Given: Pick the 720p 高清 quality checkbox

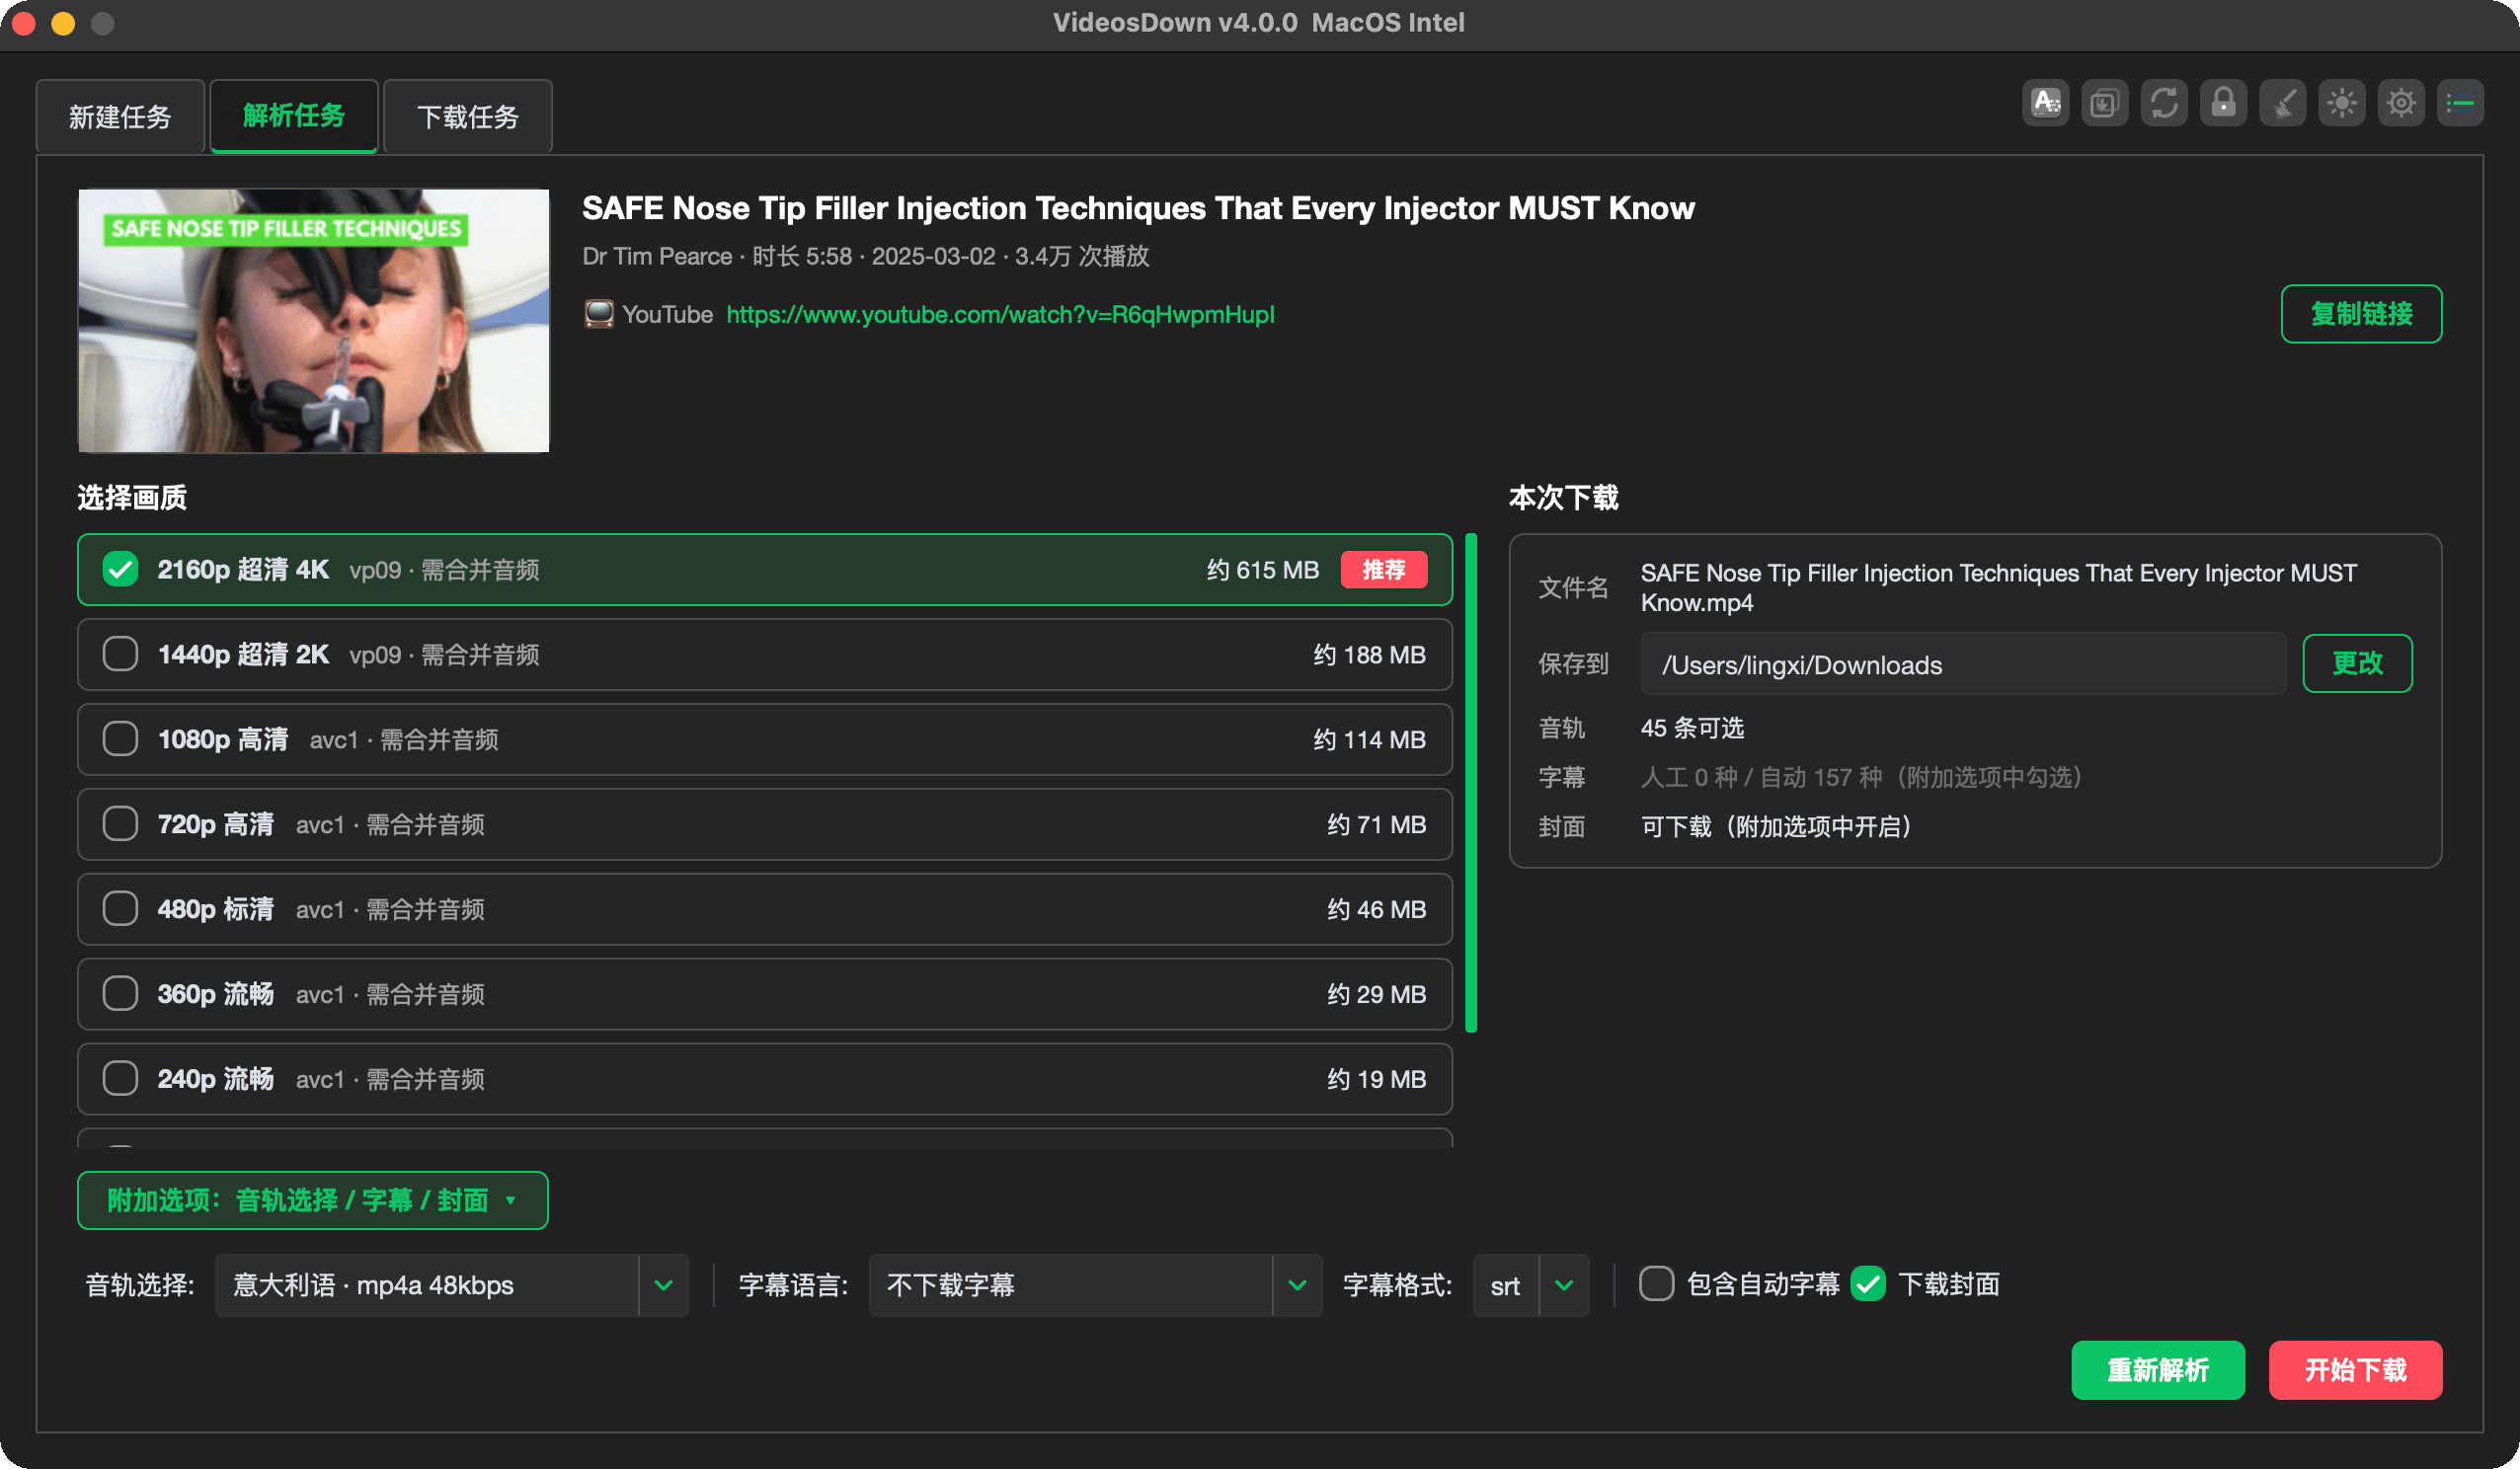Looking at the screenshot, I should coord(120,825).
